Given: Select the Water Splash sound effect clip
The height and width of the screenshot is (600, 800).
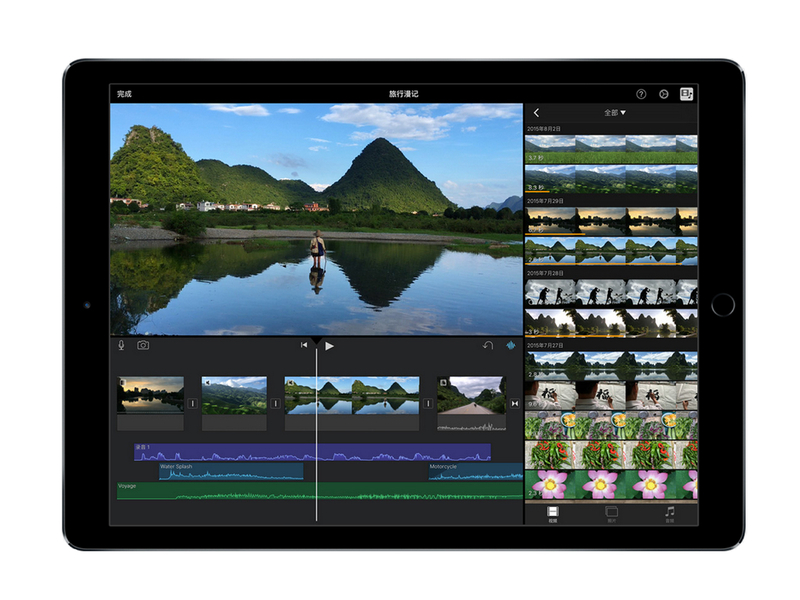Looking at the screenshot, I should pyautogui.click(x=231, y=471).
